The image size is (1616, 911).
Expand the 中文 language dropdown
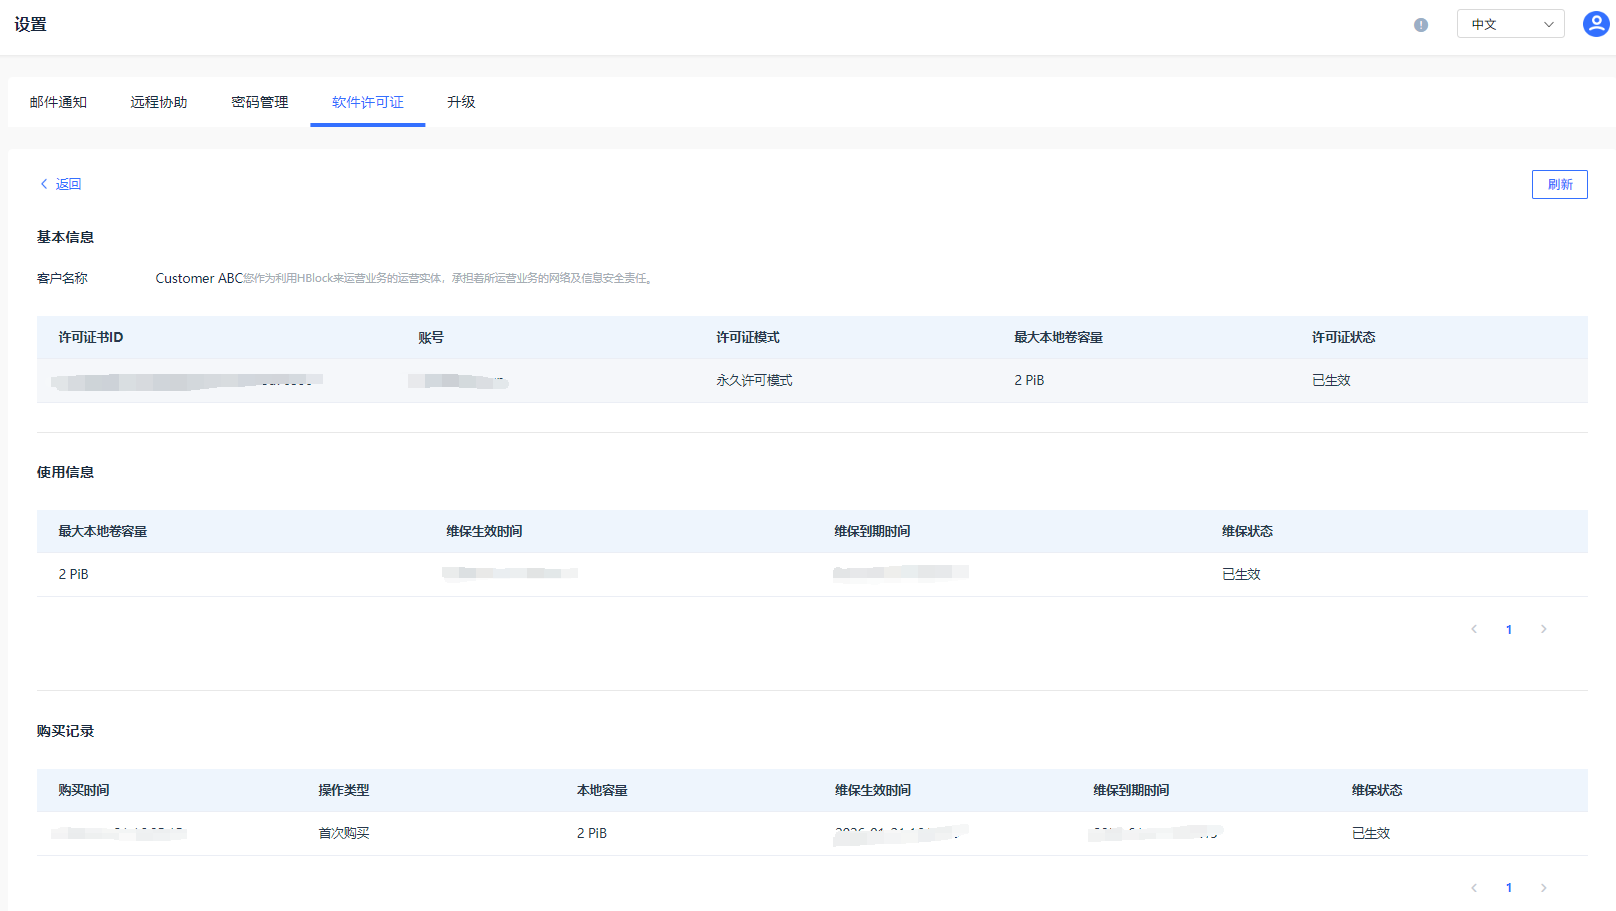(1510, 24)
